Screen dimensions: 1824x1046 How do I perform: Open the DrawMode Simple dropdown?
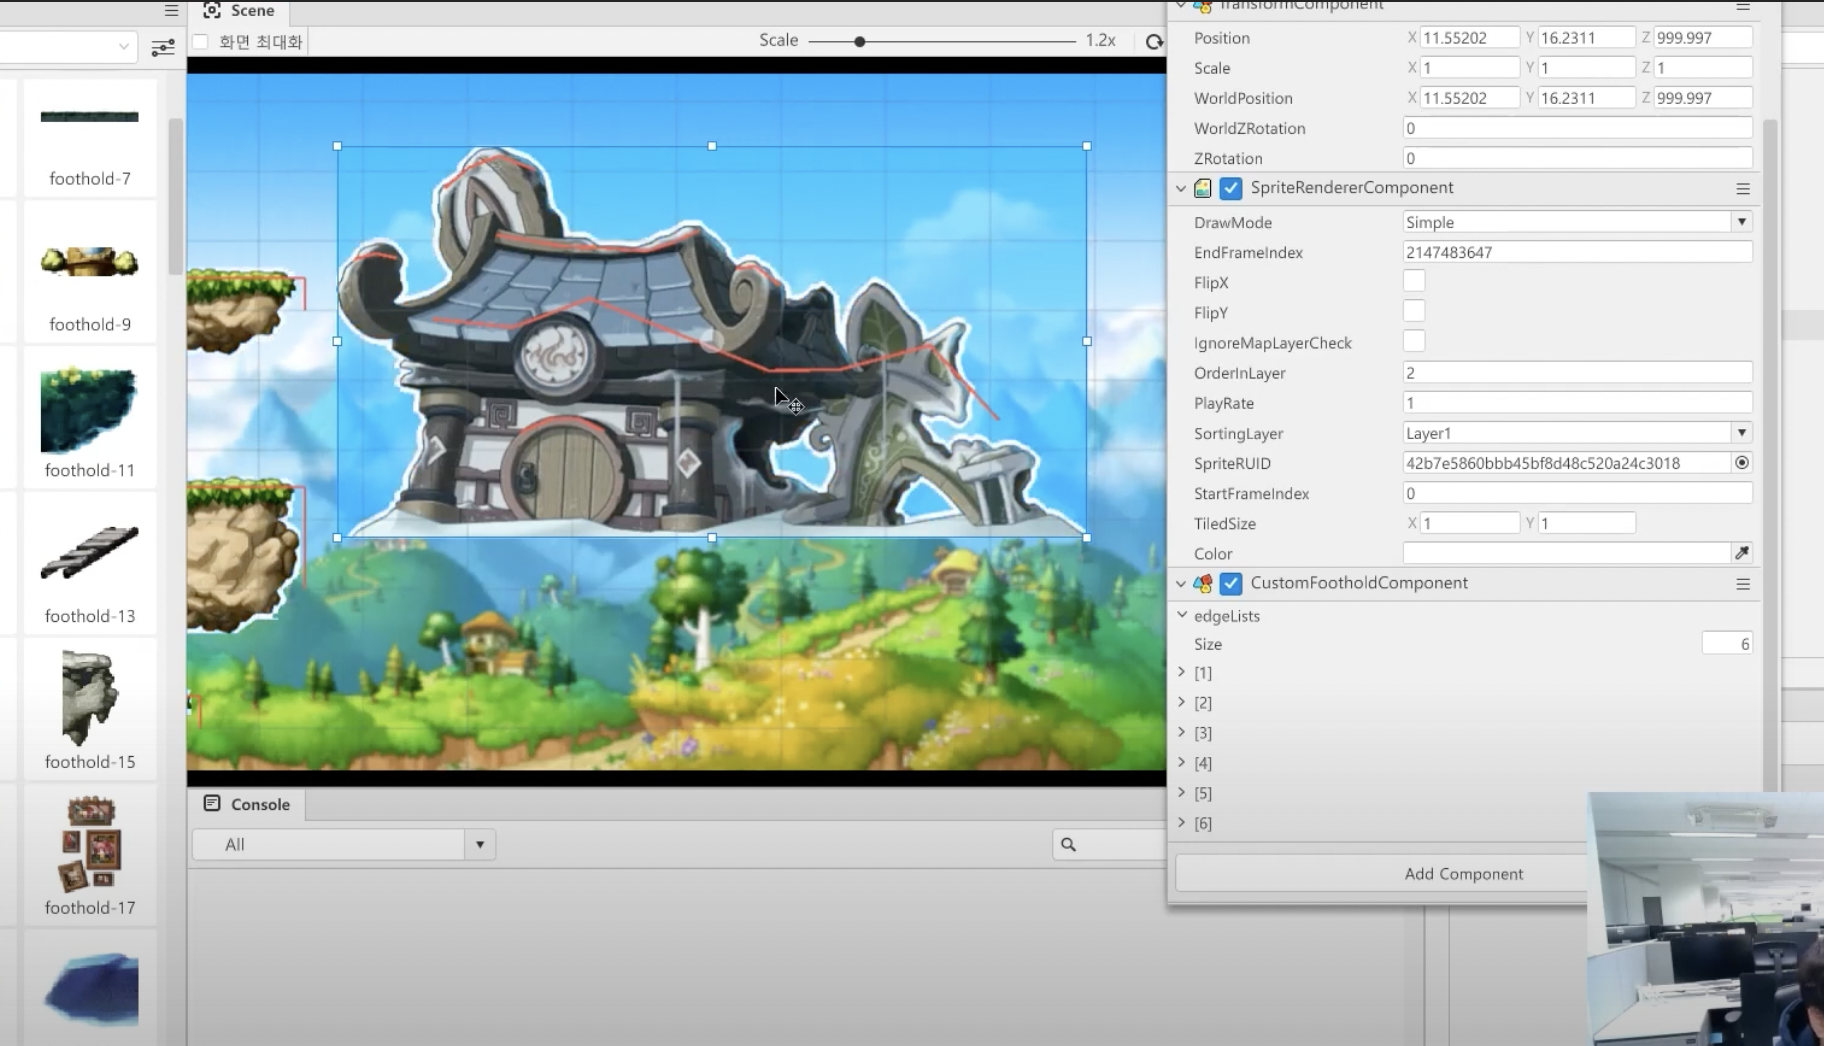[1578, 222]
